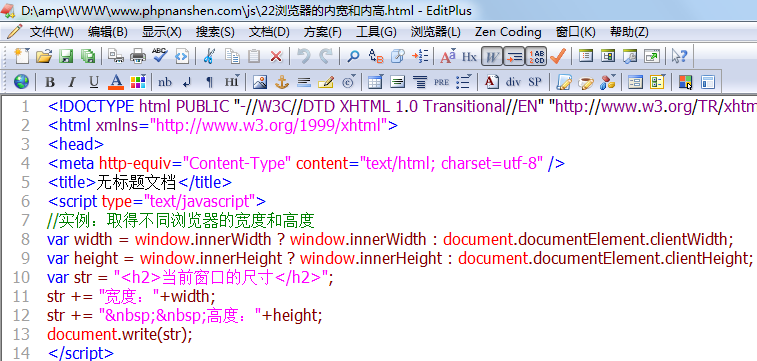Open the © special character dropdown
757x361 pixels.
[348, 82]
